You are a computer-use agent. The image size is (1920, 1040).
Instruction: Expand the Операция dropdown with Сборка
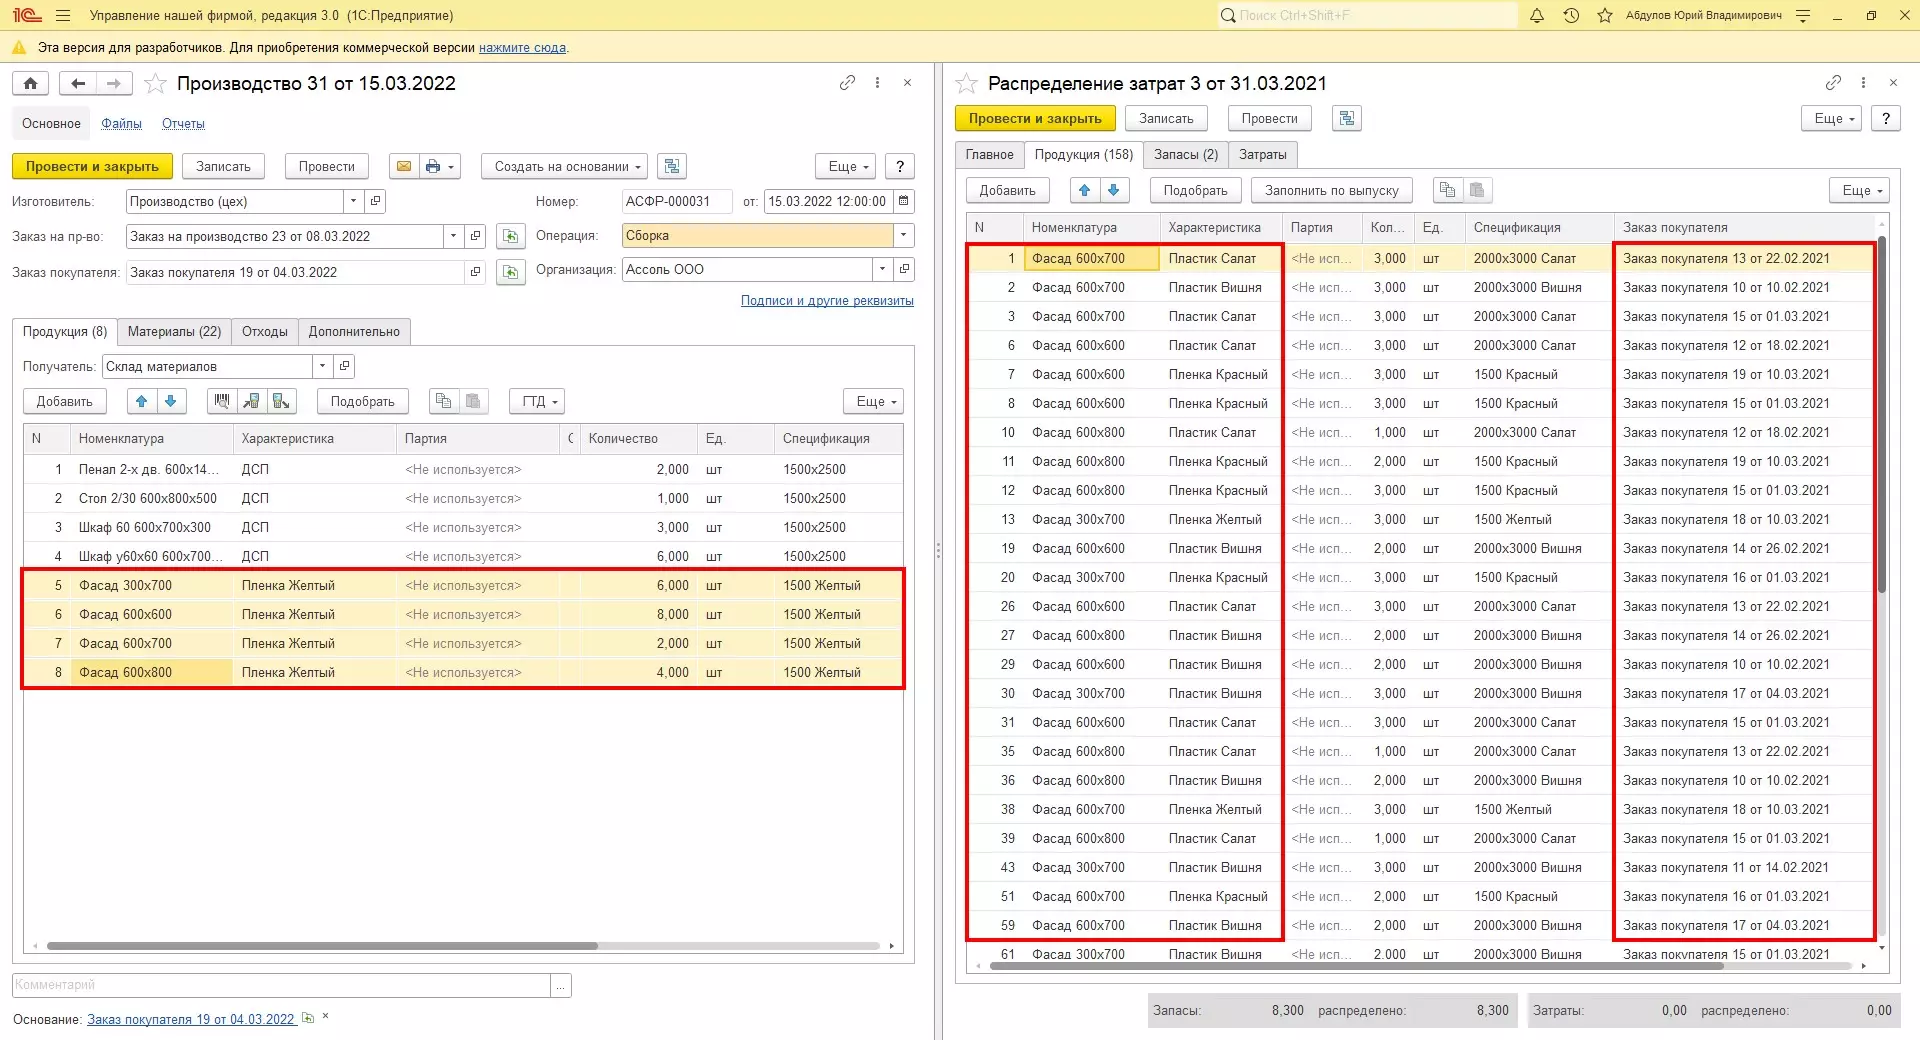pos(904,236)
